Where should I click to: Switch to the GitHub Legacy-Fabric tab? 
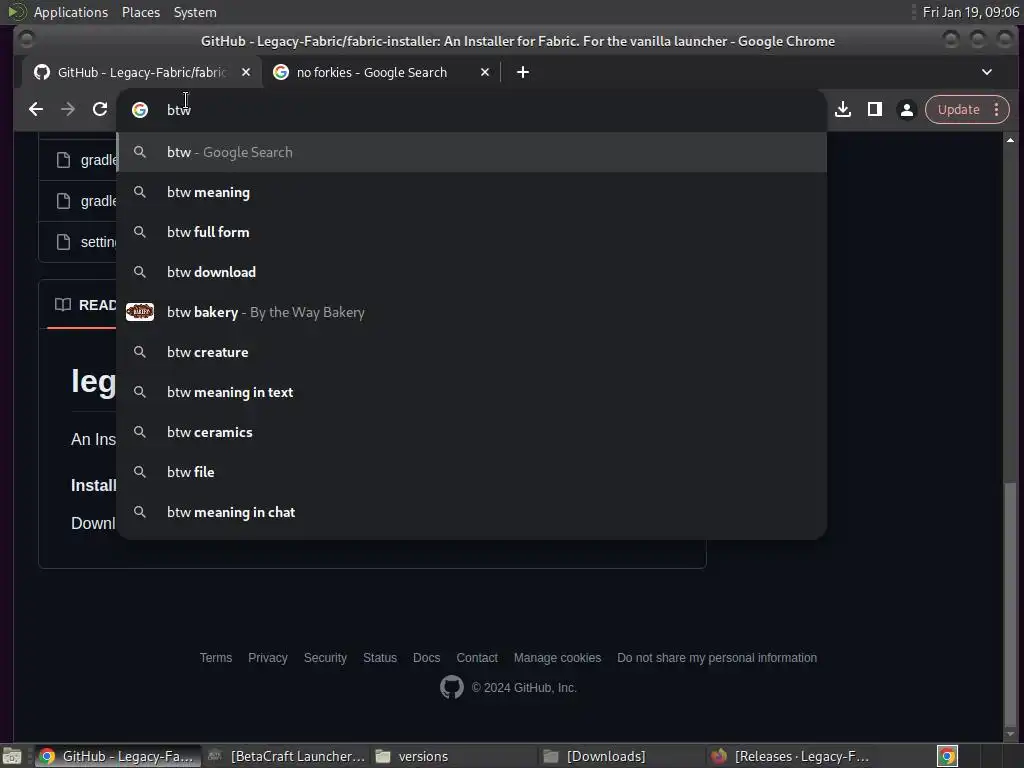[x=142, y=72]
